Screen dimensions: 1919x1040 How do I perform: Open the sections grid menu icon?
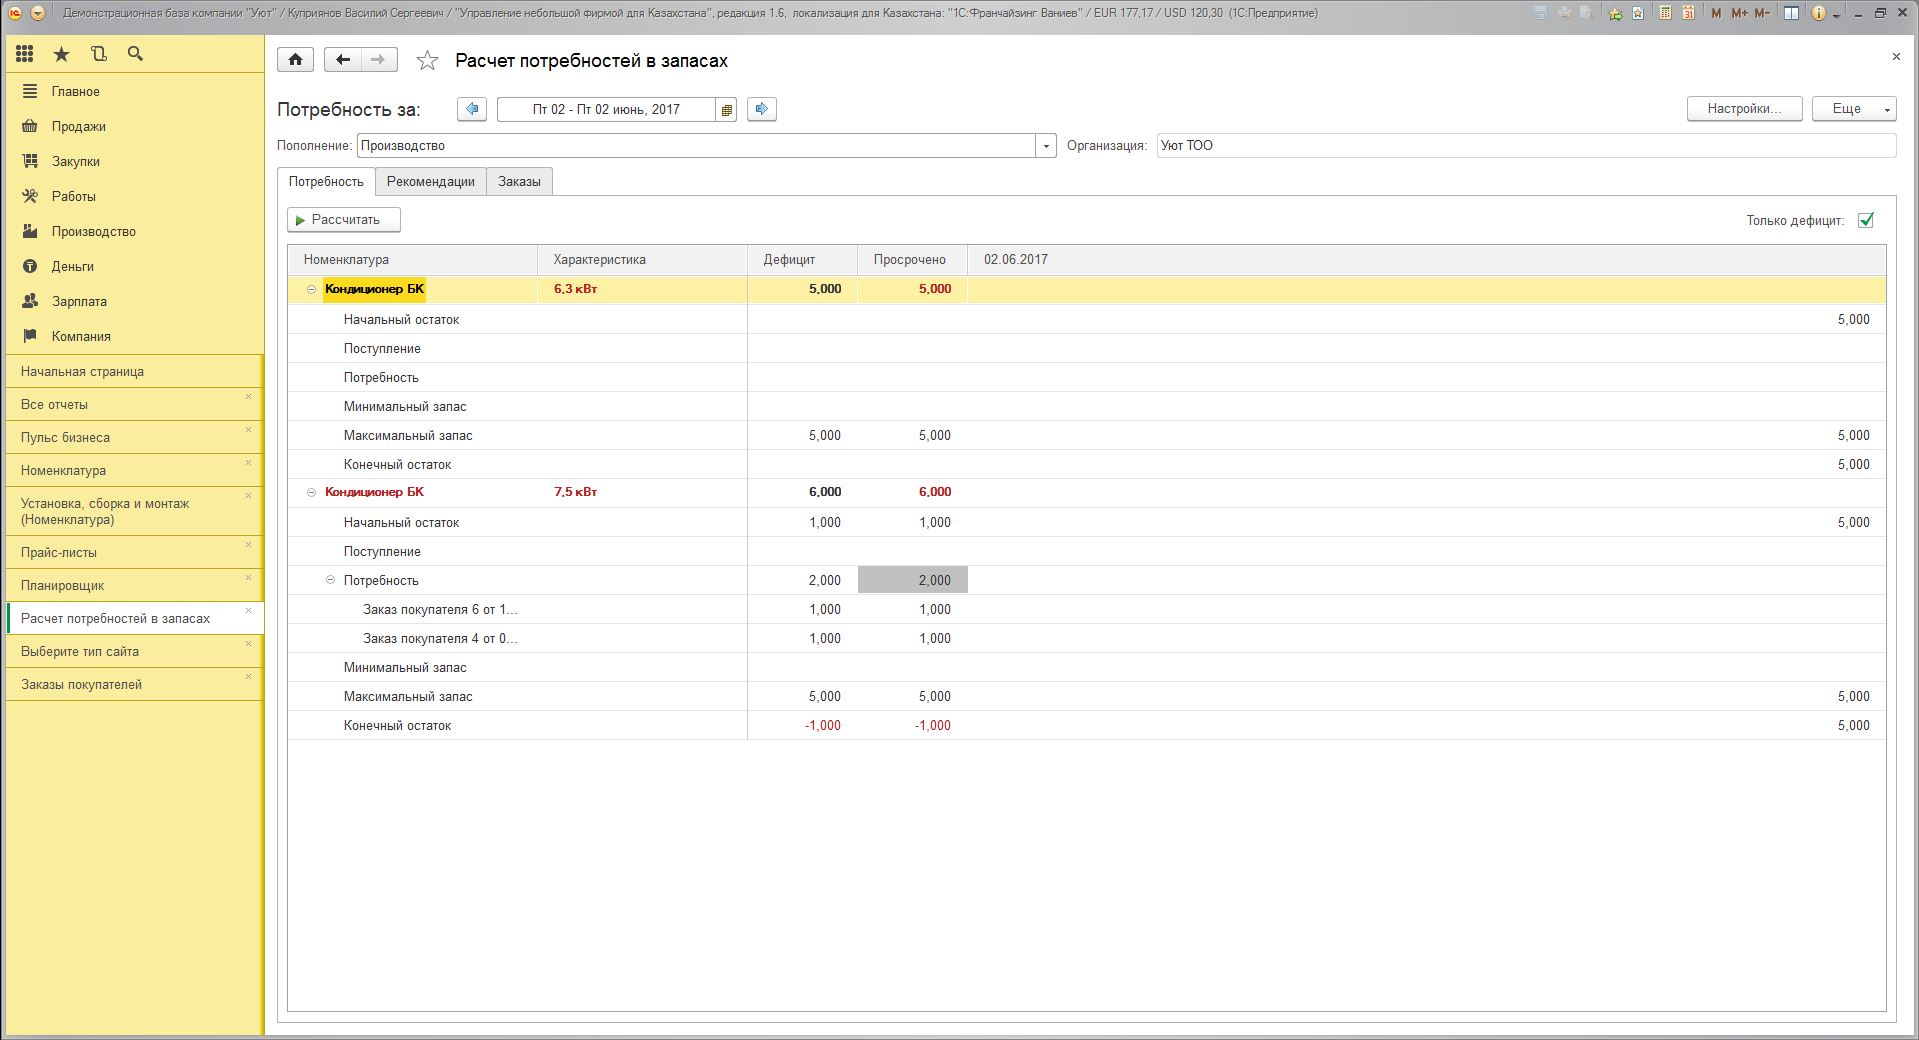pos(24,54)
